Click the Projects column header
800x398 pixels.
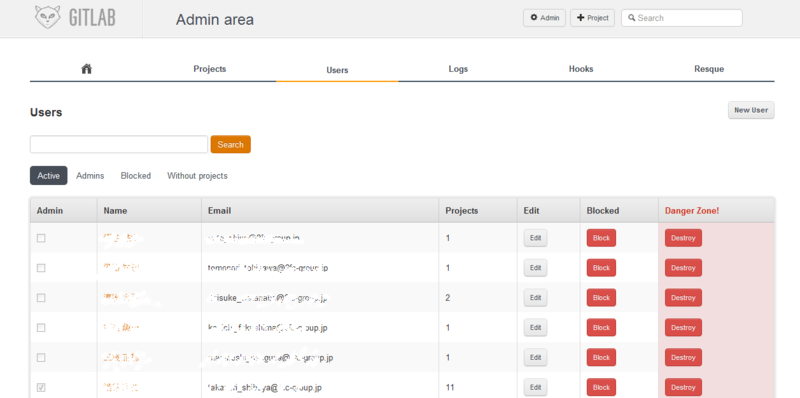pyautogui.click(x=462, y=211)
